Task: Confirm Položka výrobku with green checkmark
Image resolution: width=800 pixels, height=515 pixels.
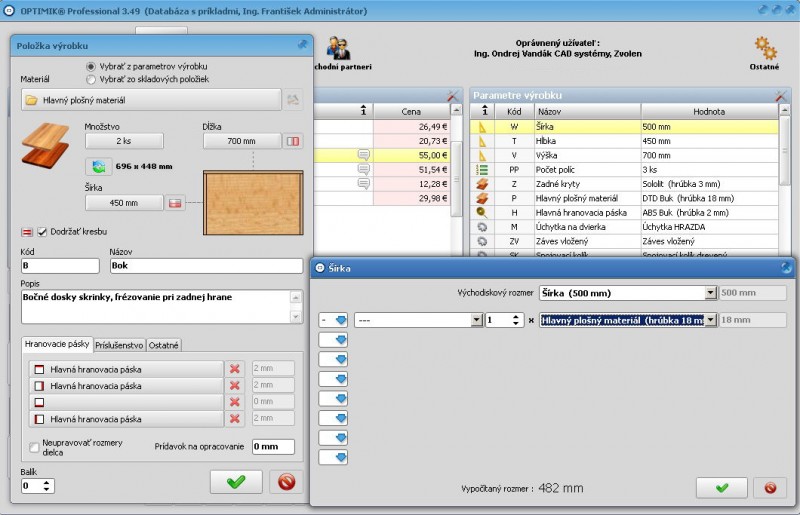Action: [236, 481]
